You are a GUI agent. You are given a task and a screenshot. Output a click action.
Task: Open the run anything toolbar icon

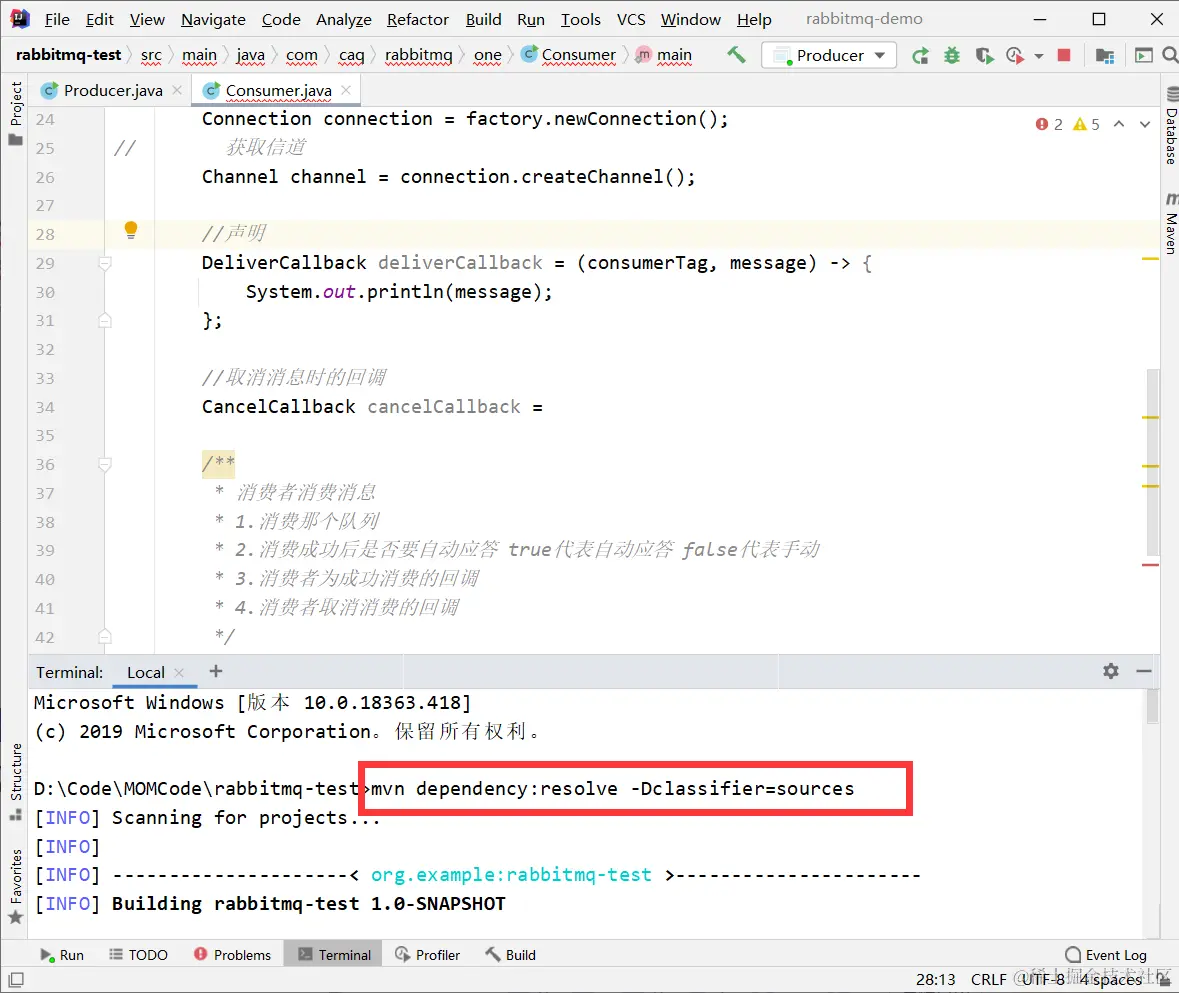1143,56
